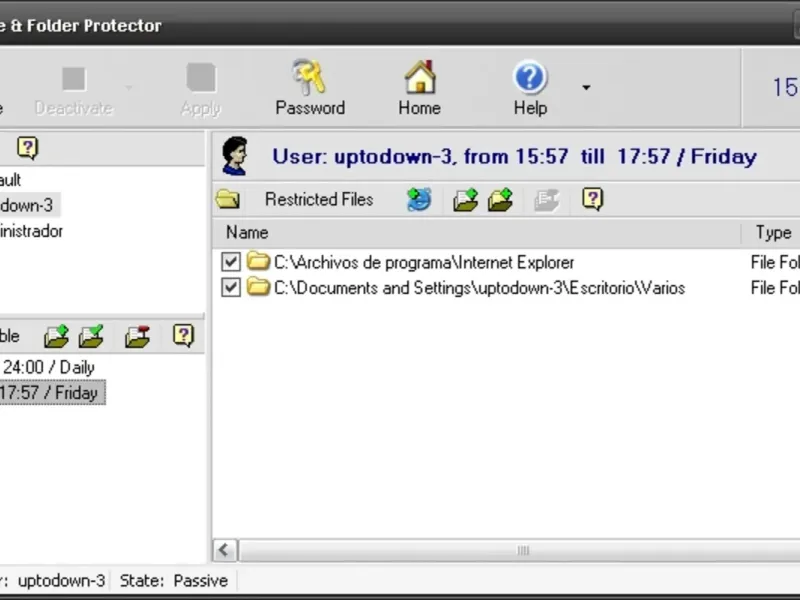Open the help icon above the users list
Screen dimensions: 800x600
click(x=28, y=148)
